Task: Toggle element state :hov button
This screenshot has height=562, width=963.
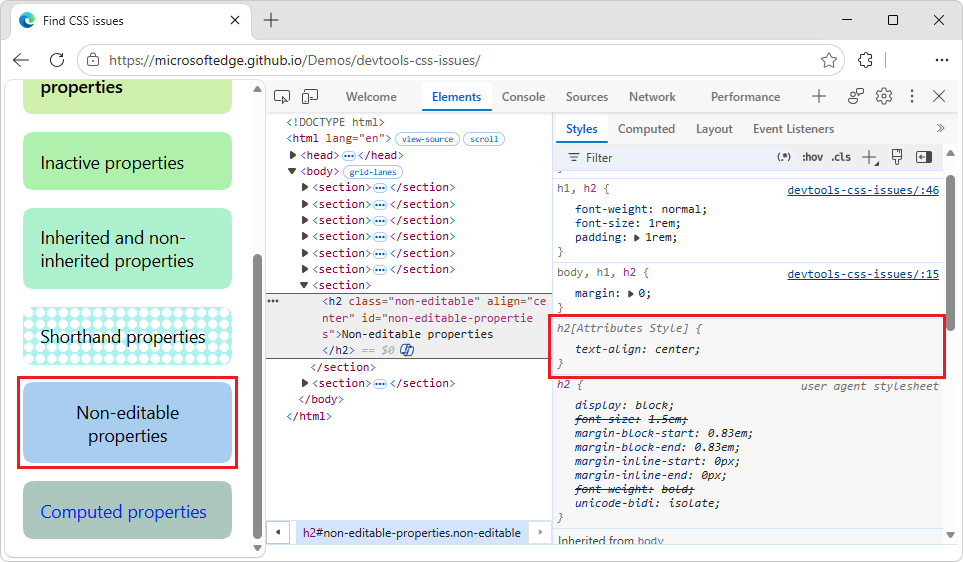Action: 812,157
